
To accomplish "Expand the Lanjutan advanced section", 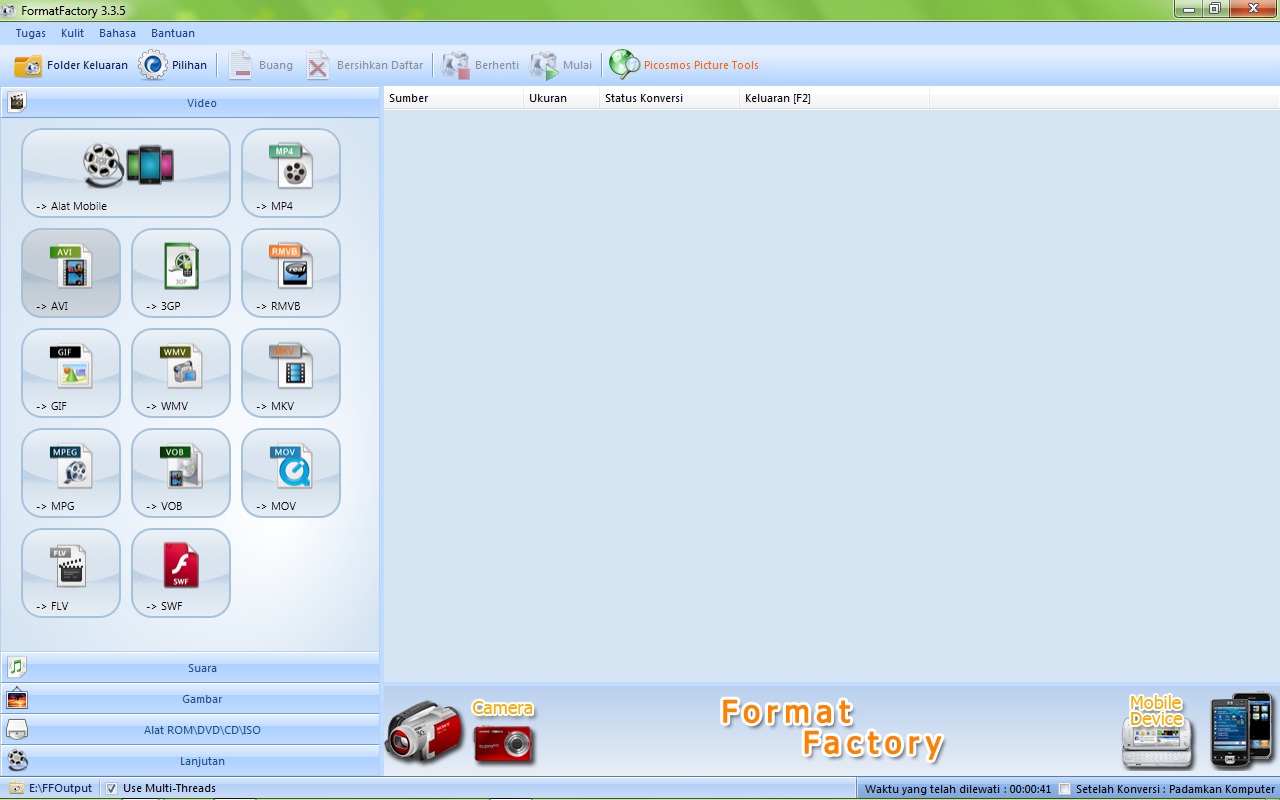I will tap(190, 761).
